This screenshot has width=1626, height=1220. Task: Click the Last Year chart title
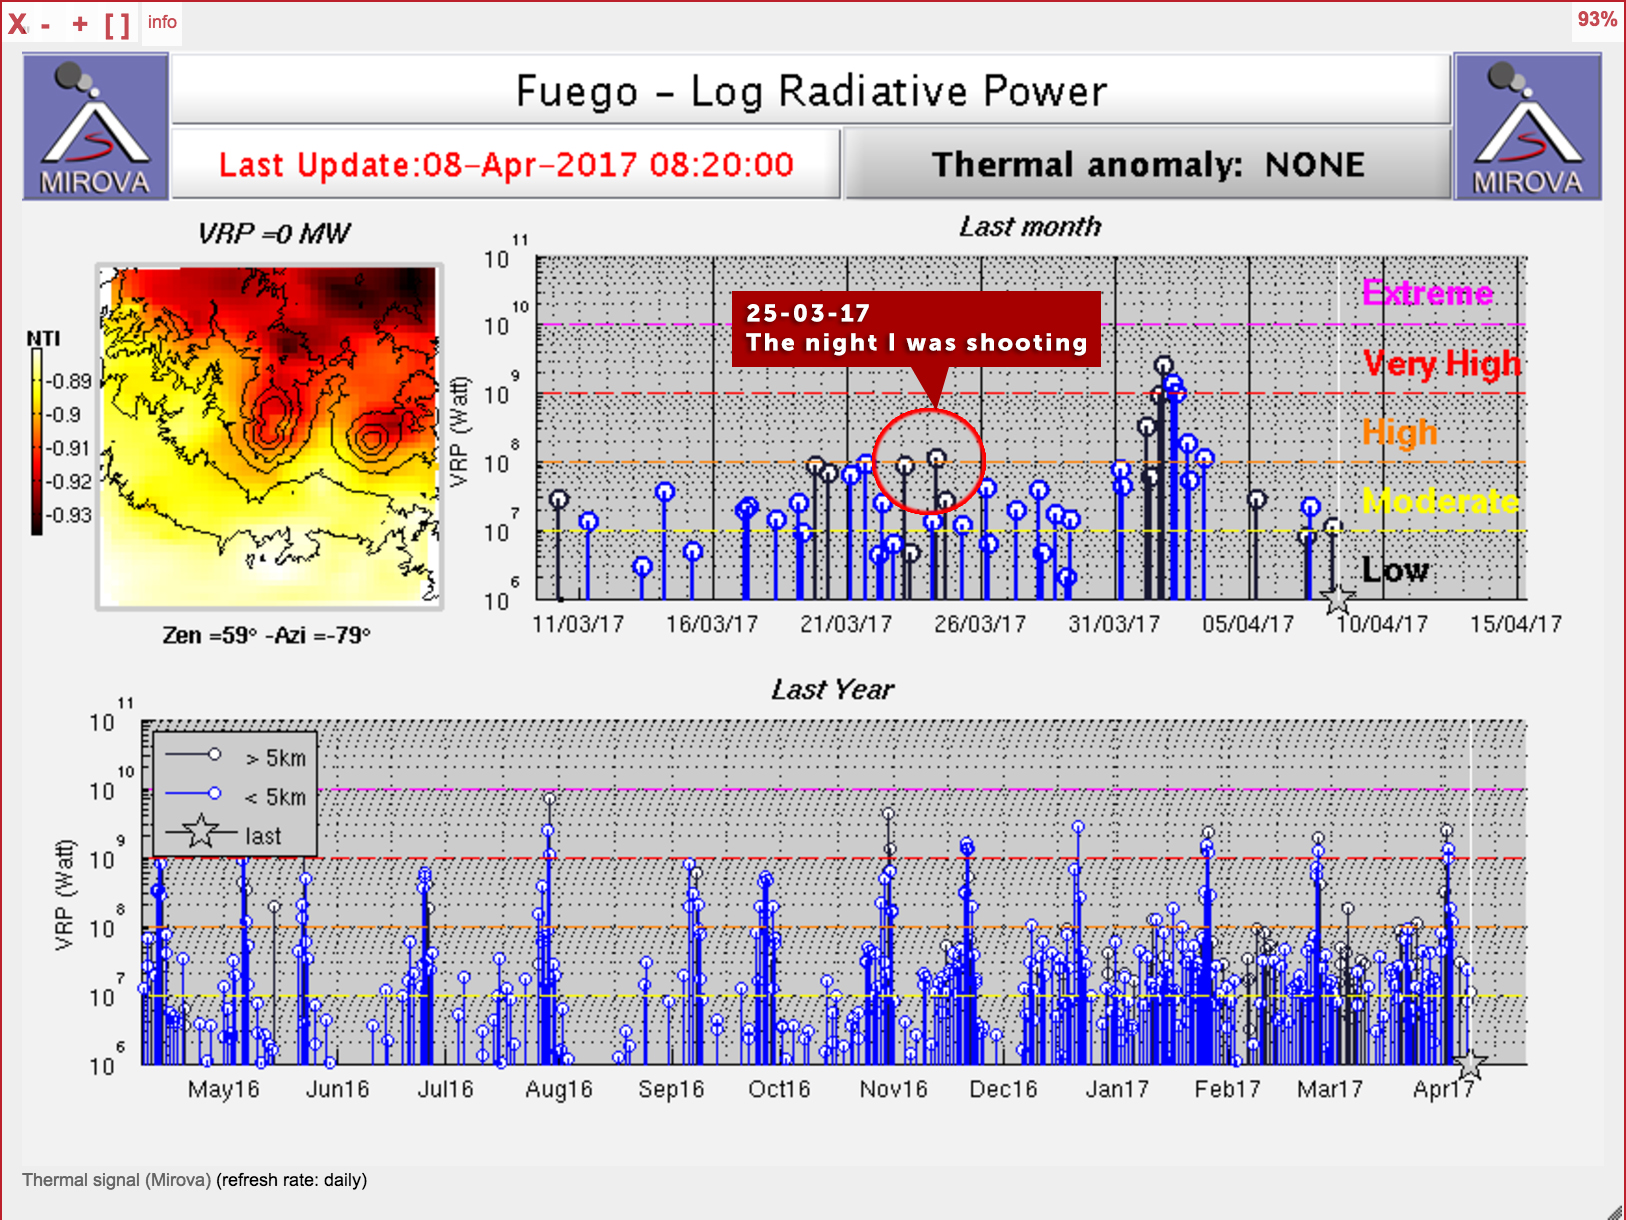832,690
